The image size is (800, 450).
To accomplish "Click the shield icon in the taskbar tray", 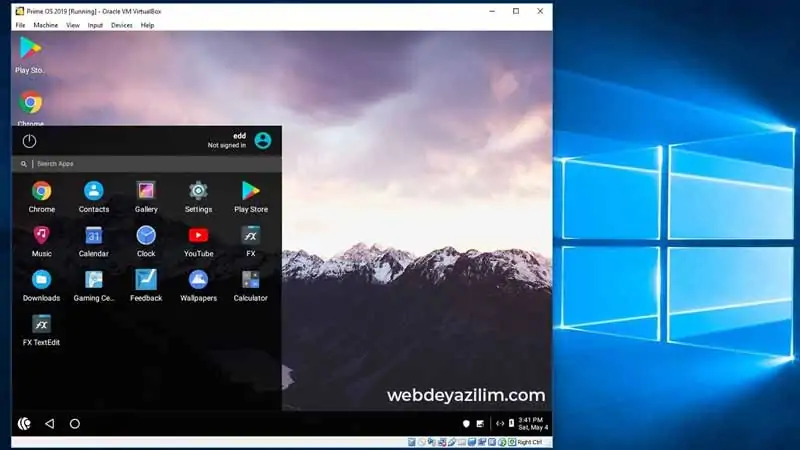I will pyautogui.click(x=466, y=423).
